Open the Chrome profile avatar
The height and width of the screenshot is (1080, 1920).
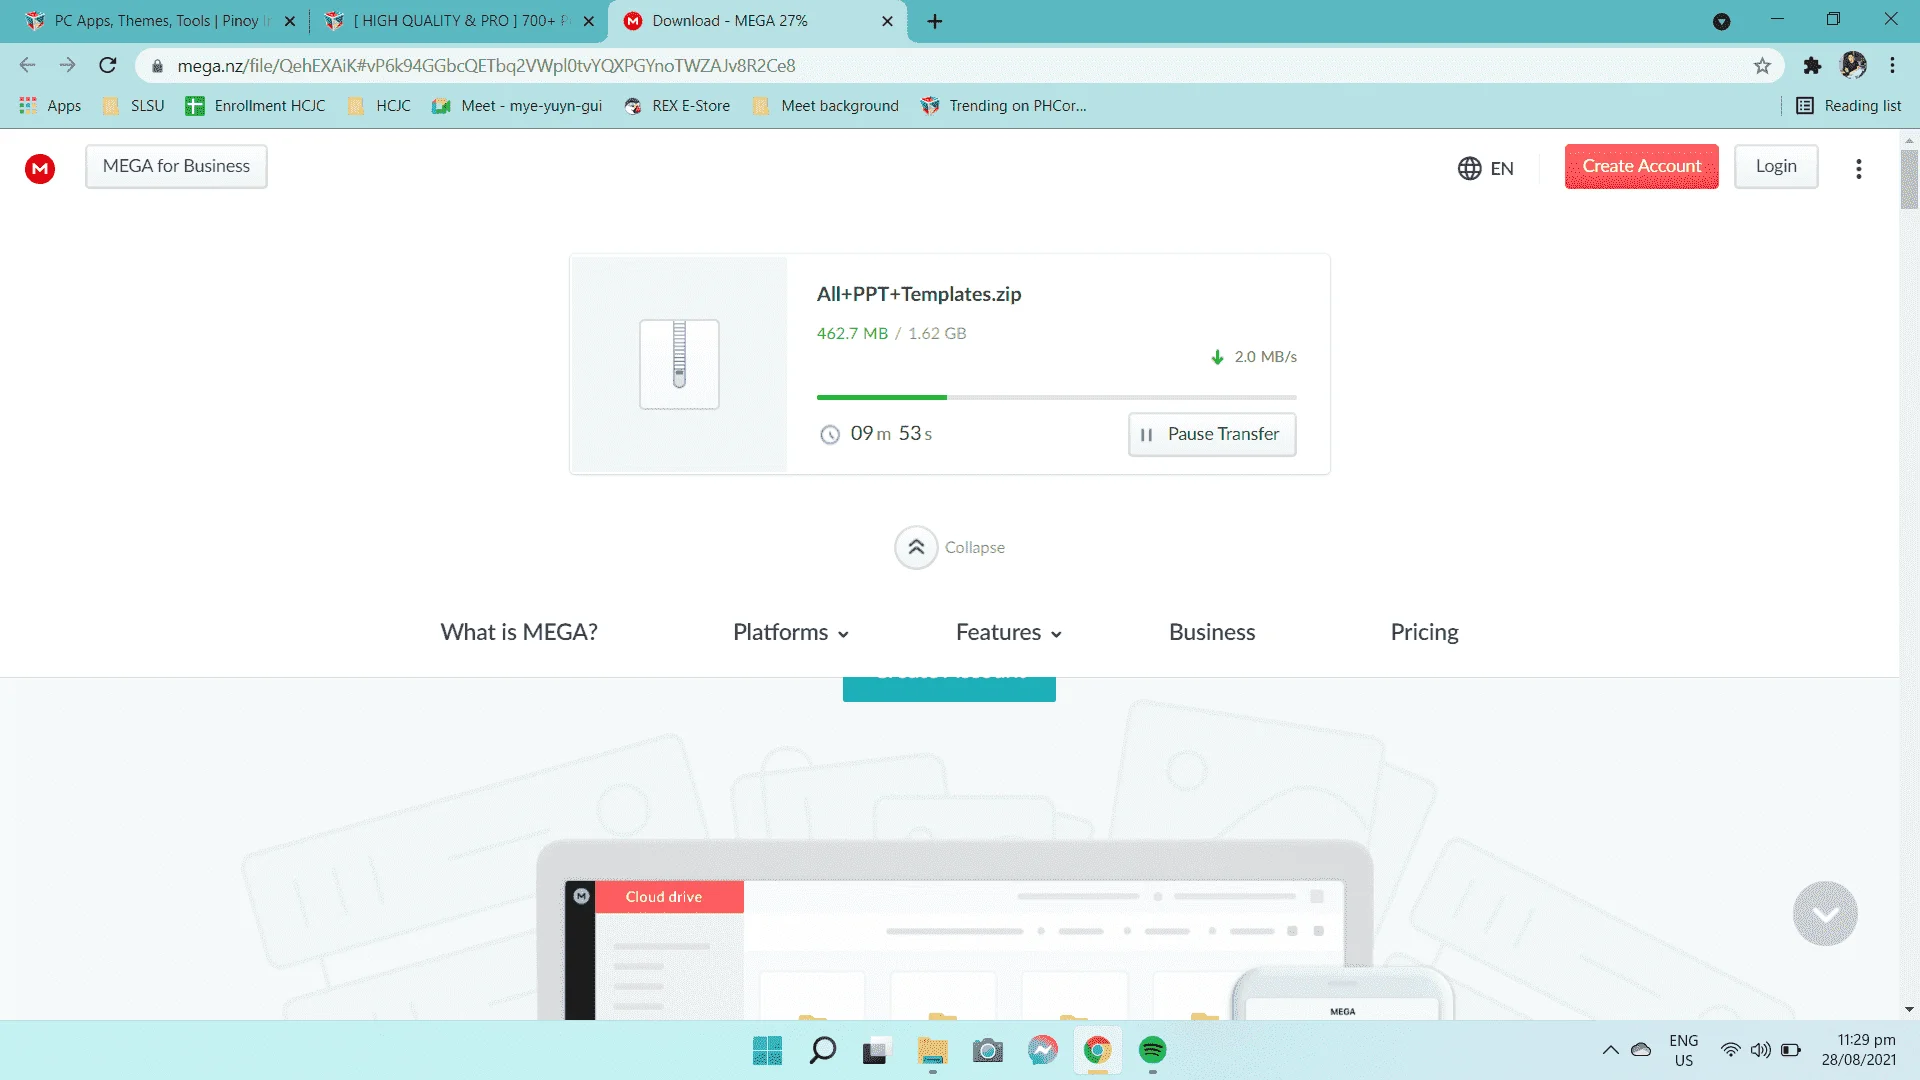(x=1853, y=65)
